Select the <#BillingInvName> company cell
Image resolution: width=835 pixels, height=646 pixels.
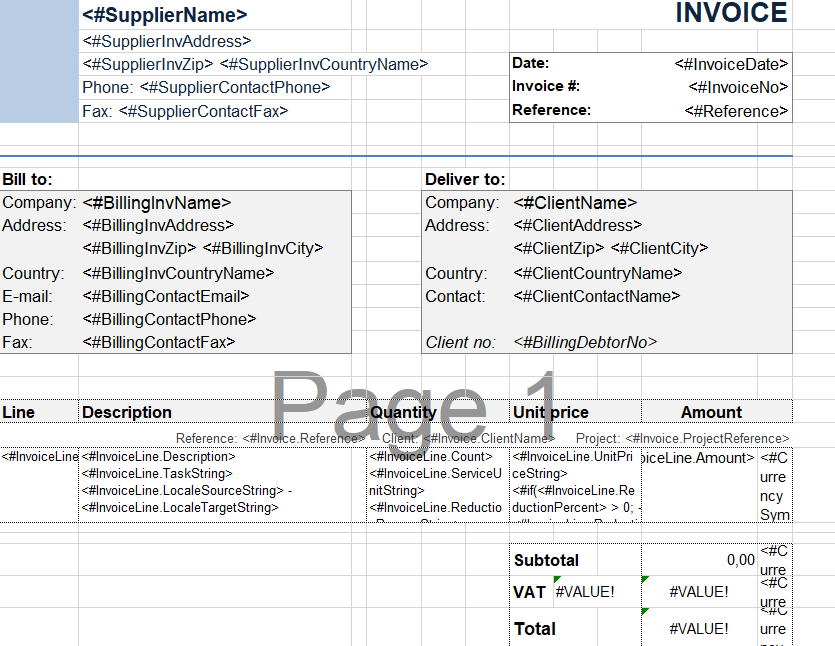[x=156, y=203]
